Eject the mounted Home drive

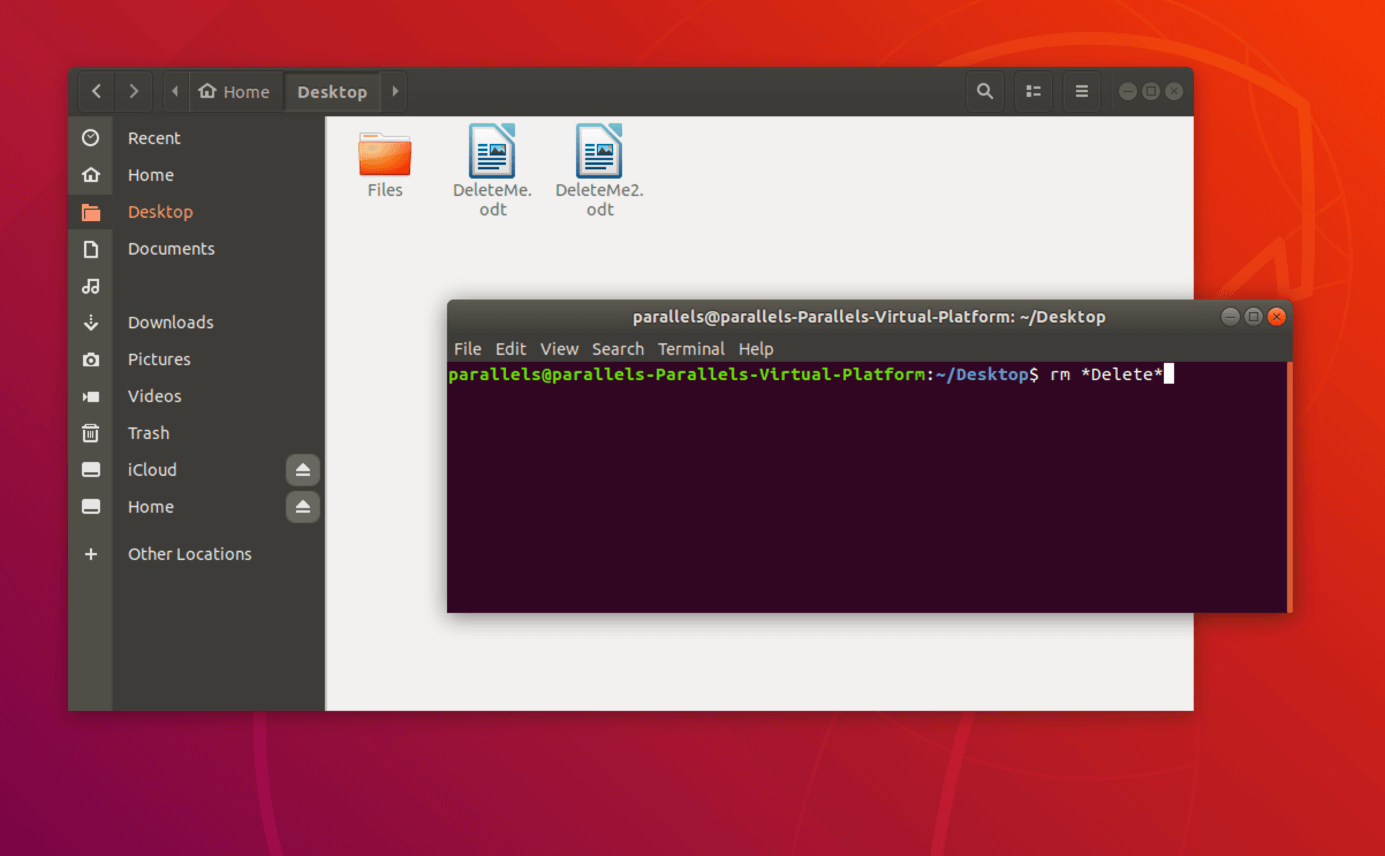[x=303, y=507]
